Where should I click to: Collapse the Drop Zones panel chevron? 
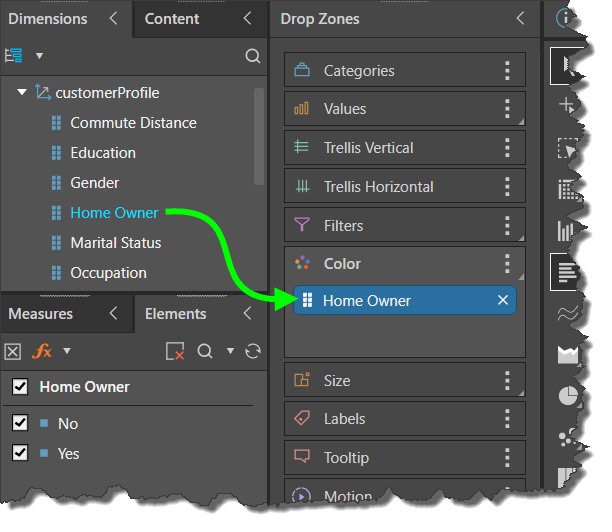click(520, 19)
